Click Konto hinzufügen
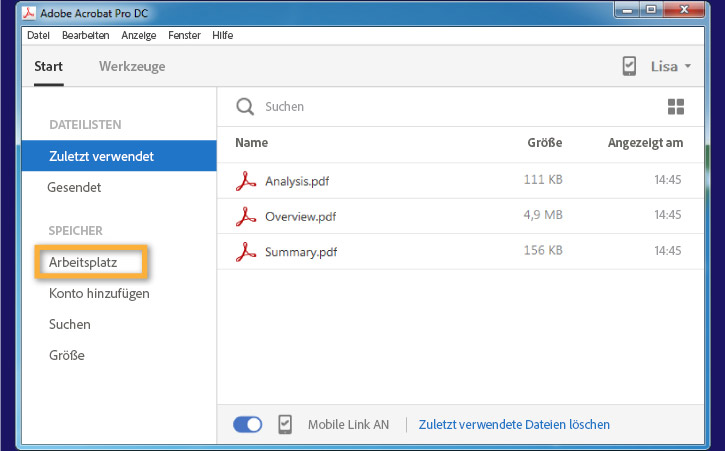 point(99,293)
